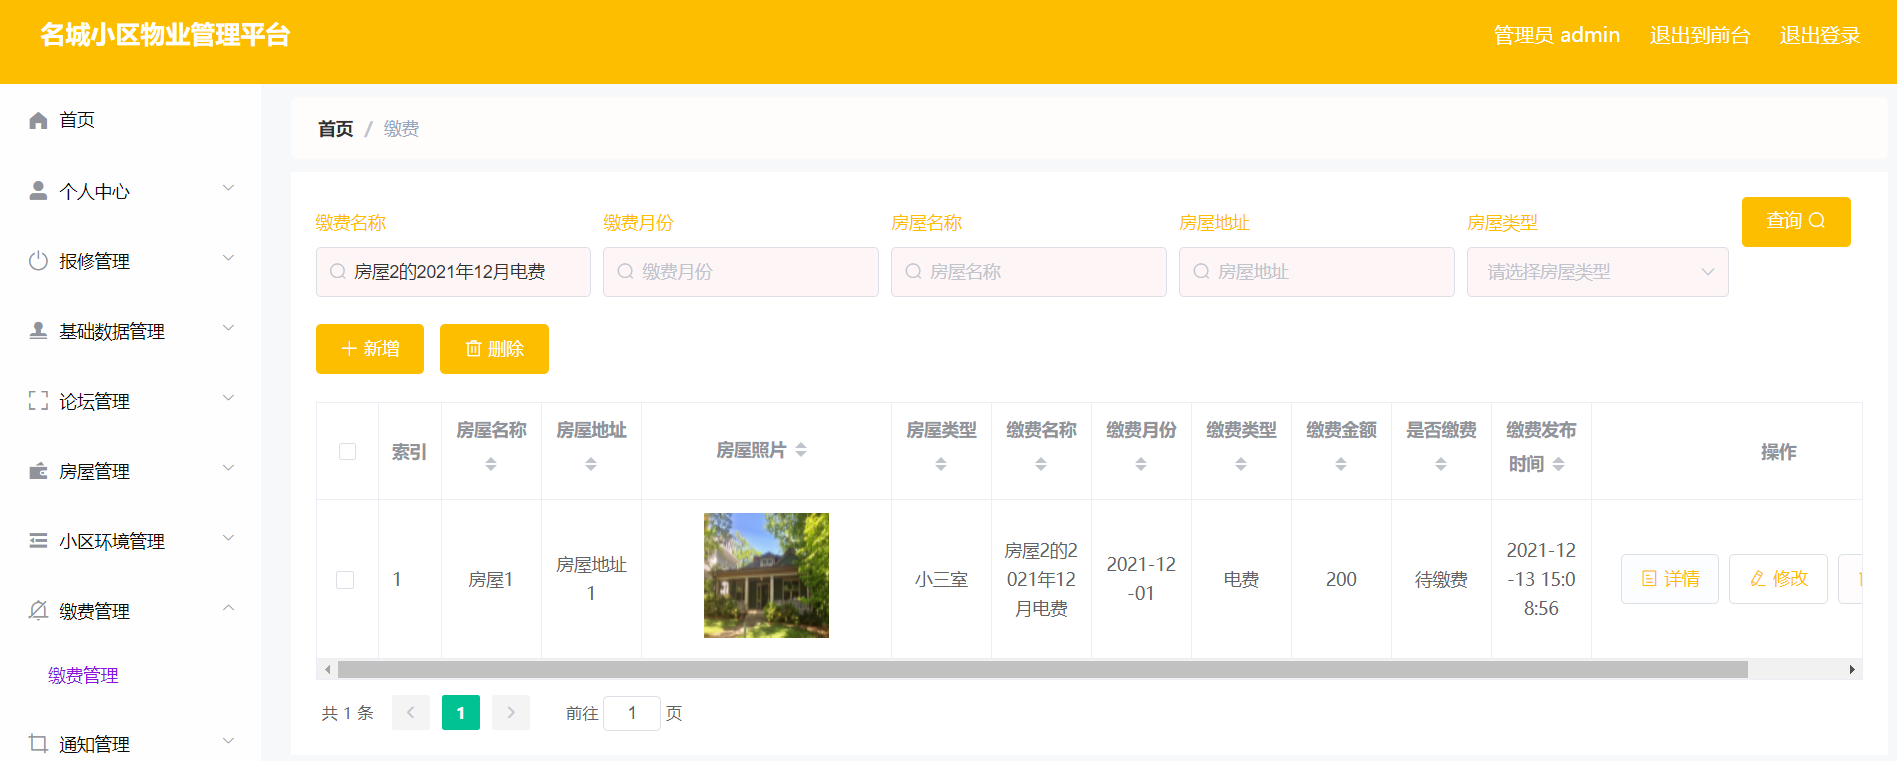Click the house photo thumbnail in the row
Viewport: 1897px width, 761px height.
click(x=766, y=575)
